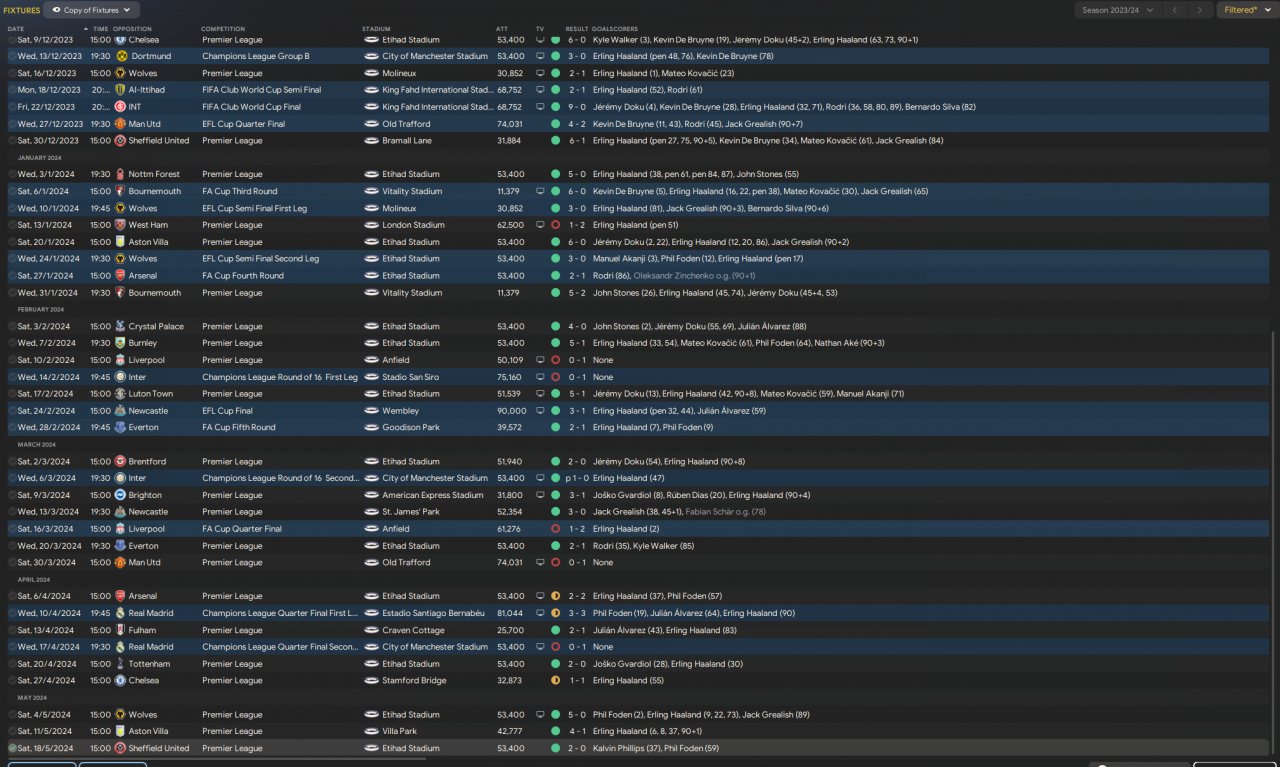Go to the previous season arrow
This screenshot has height=767, width=1280.
(x=1175, y=10)
